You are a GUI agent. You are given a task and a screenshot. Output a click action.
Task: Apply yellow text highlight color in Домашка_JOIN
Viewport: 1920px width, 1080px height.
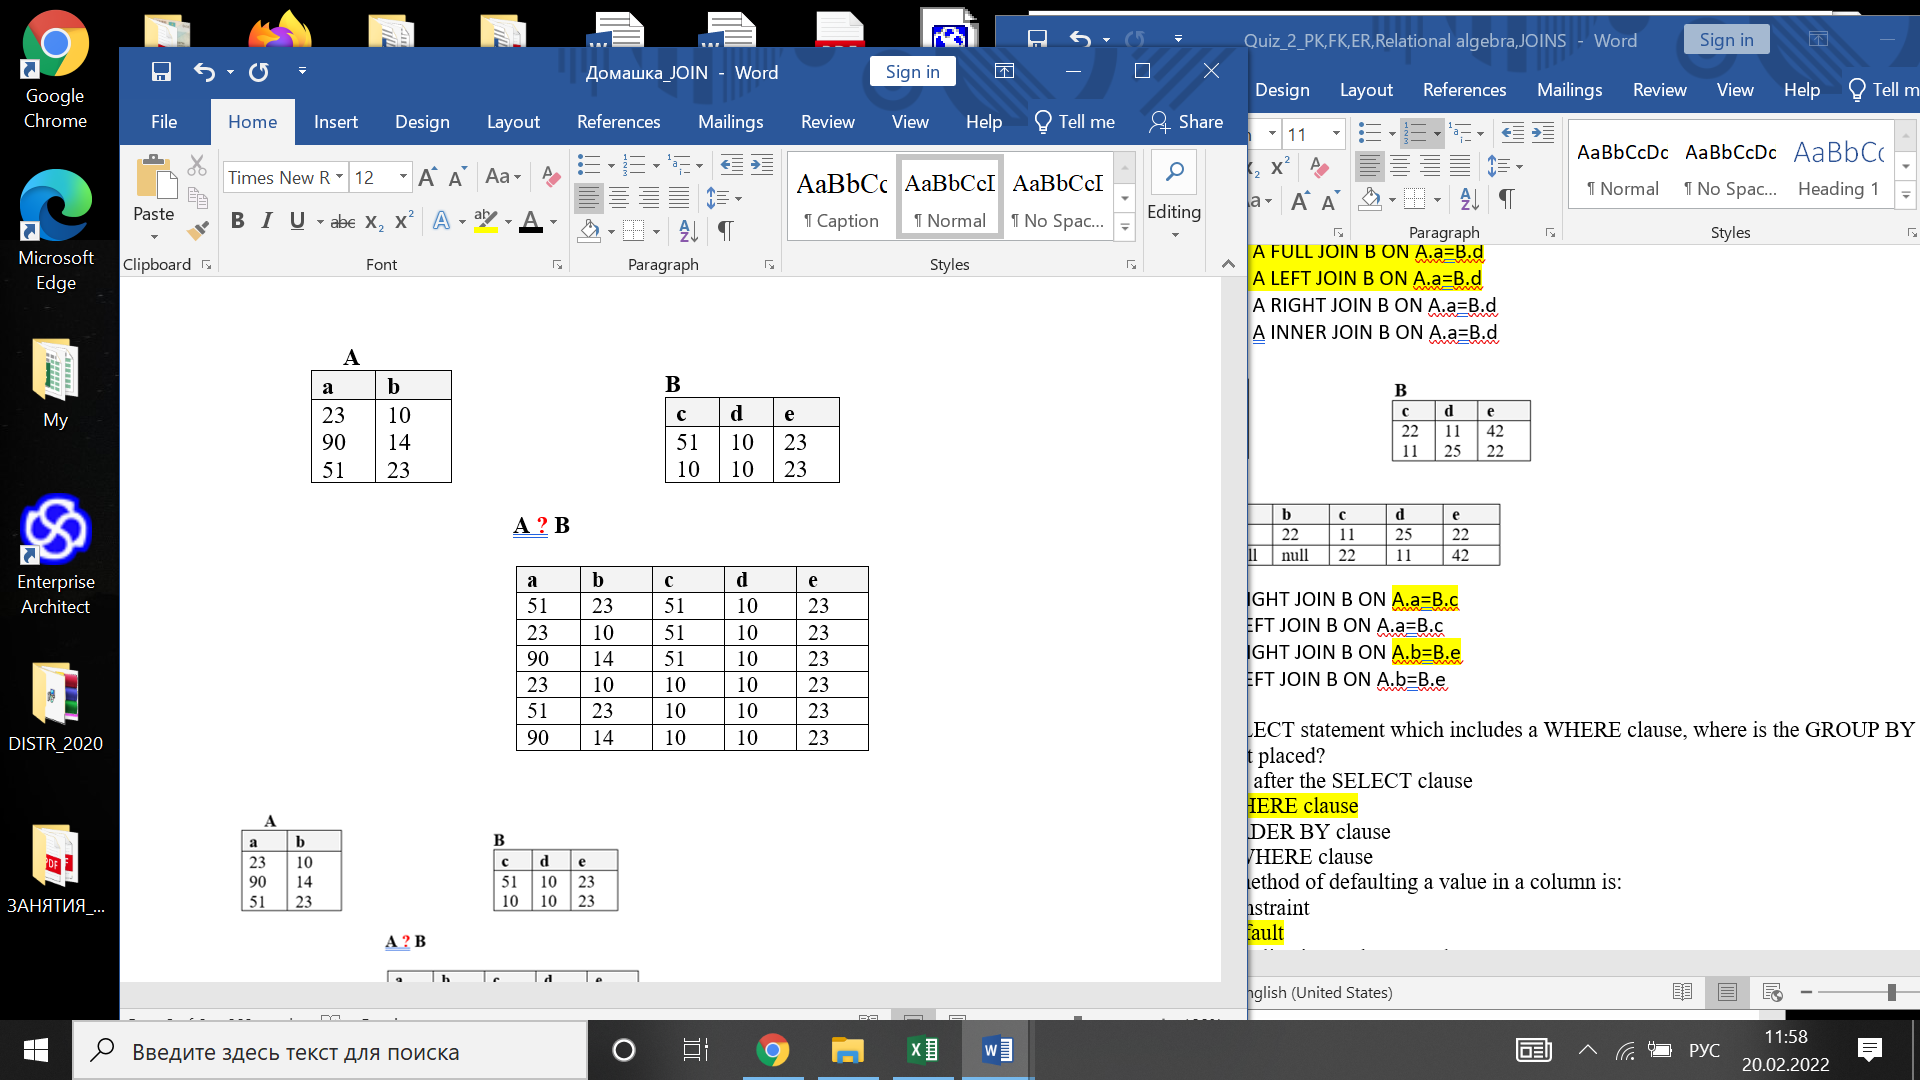tap(486, 221)
